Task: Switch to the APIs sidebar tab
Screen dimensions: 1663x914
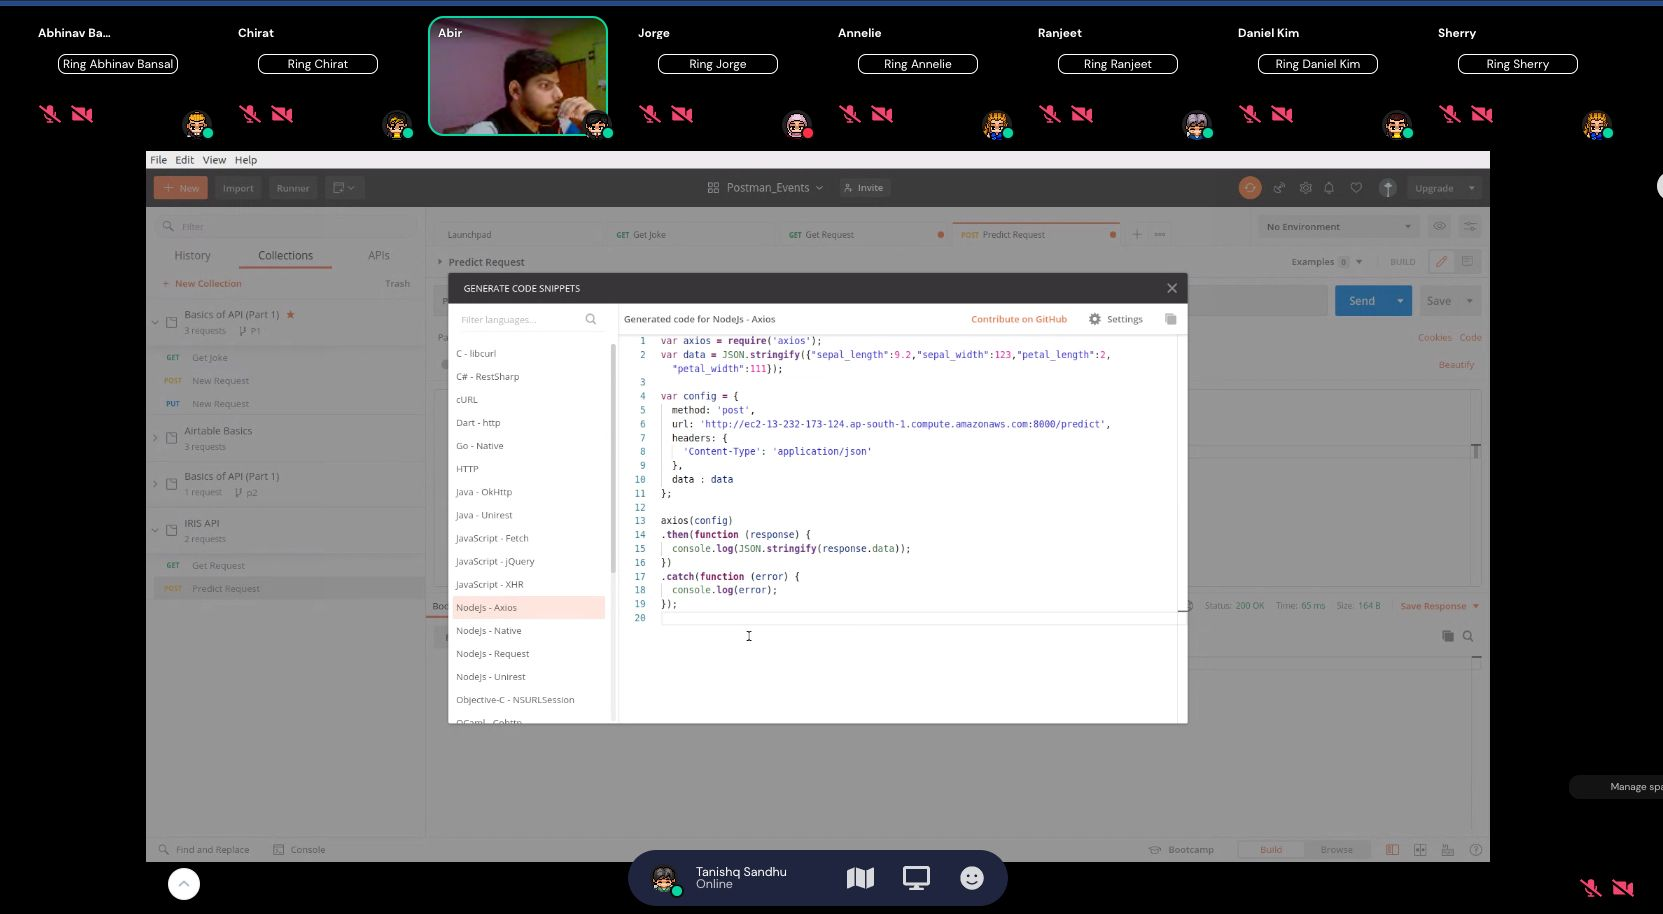Action: click(x=378, y=256)
